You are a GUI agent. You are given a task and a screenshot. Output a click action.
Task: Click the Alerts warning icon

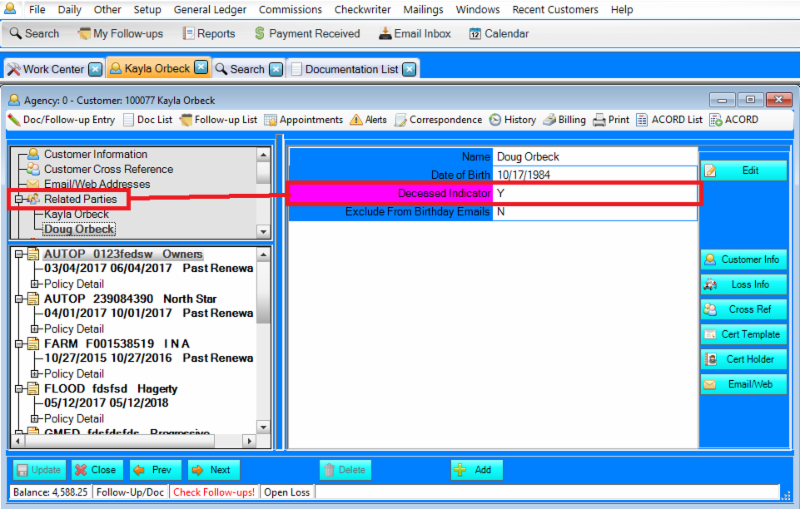[x=356, y=120]
